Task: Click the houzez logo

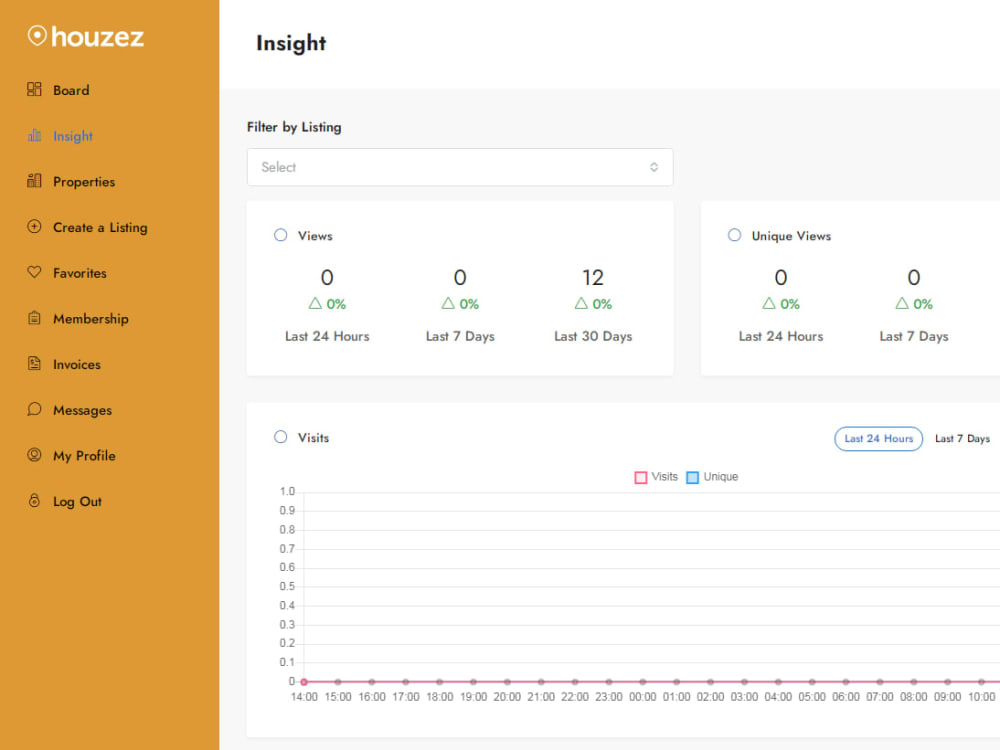Action: click(x=85, y=36)
